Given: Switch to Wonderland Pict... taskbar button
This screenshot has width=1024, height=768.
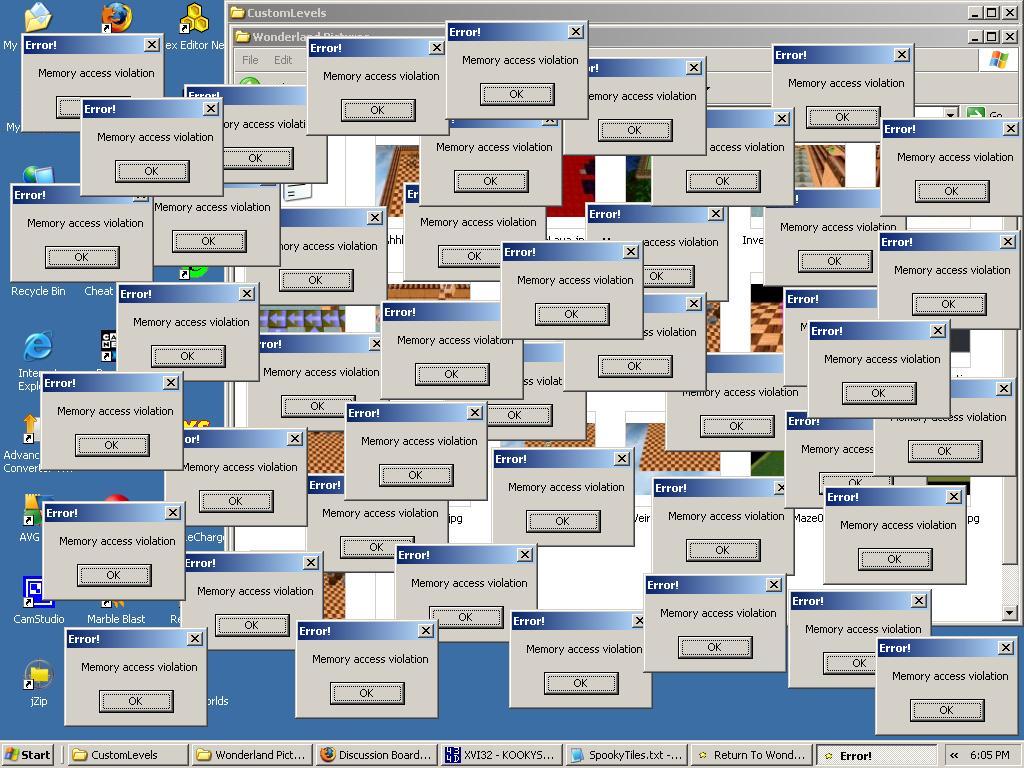Looking at the screenshot, I should [x=252, y=755].
